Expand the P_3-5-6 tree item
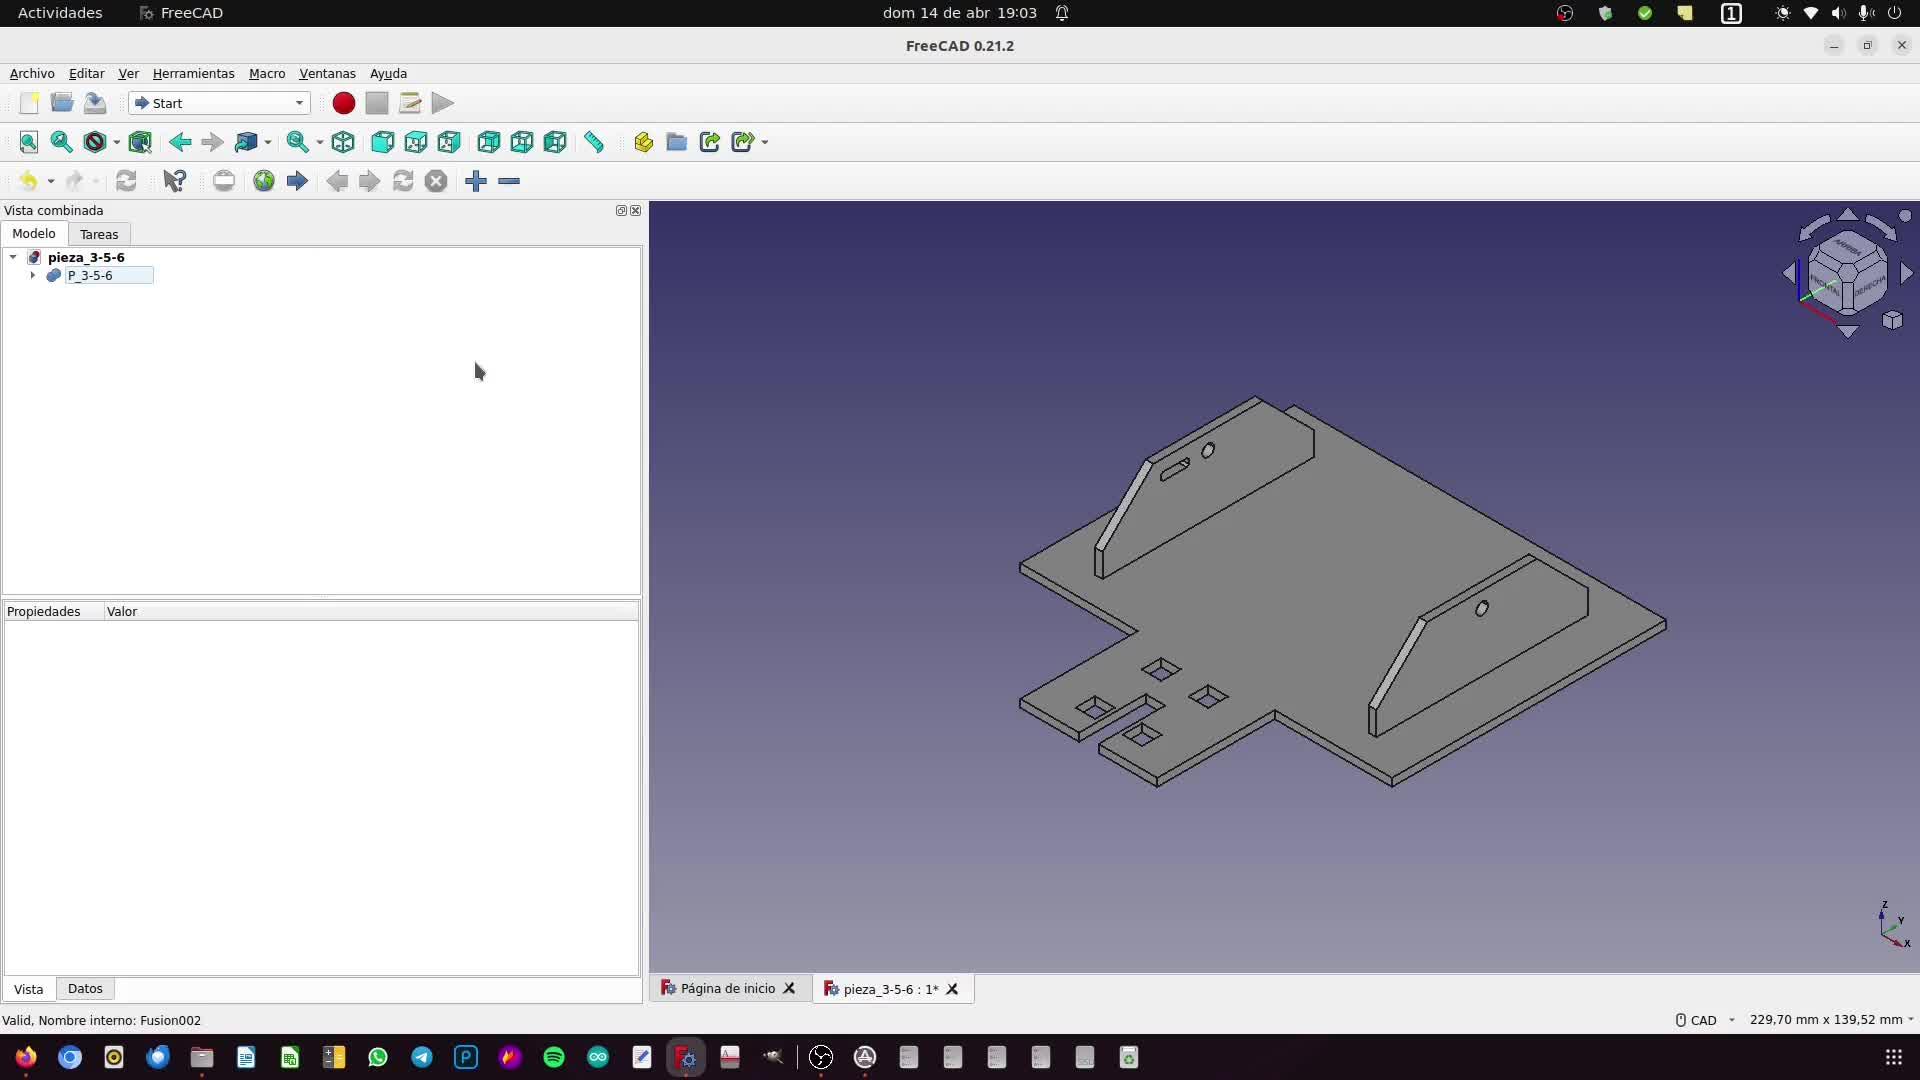 [x=33, y=275]
